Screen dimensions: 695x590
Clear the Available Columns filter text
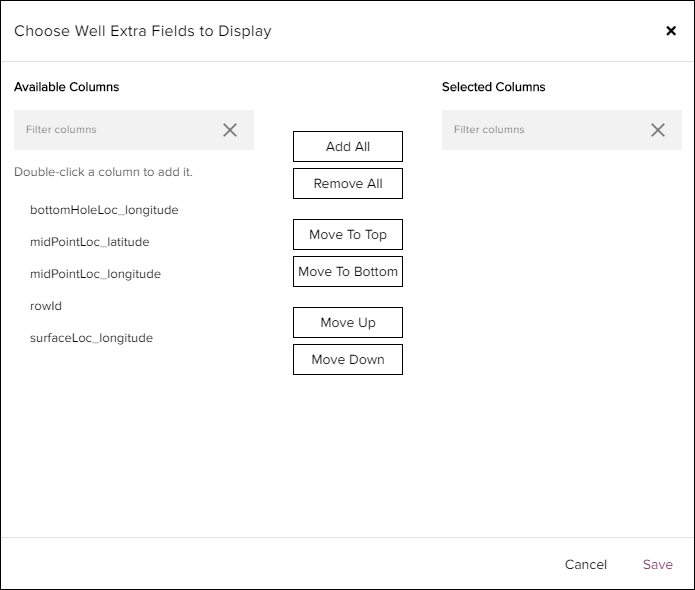coord(230,130)
